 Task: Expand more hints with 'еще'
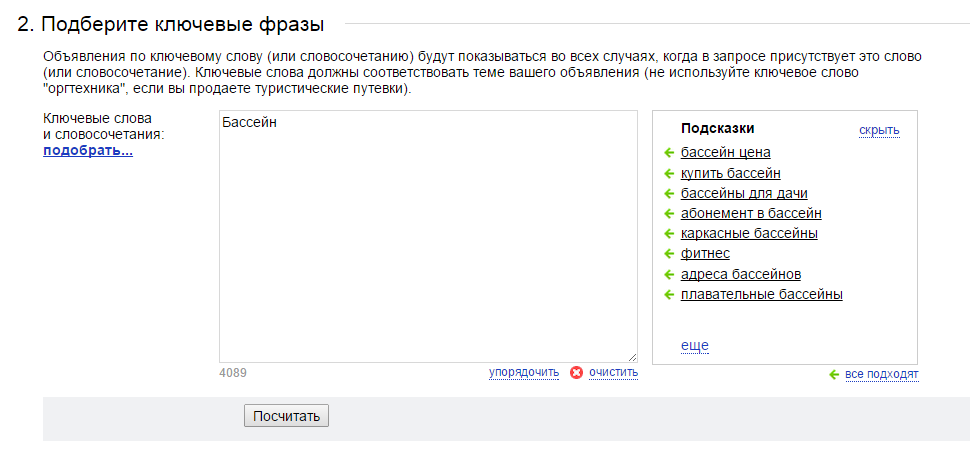coord(695,345)
